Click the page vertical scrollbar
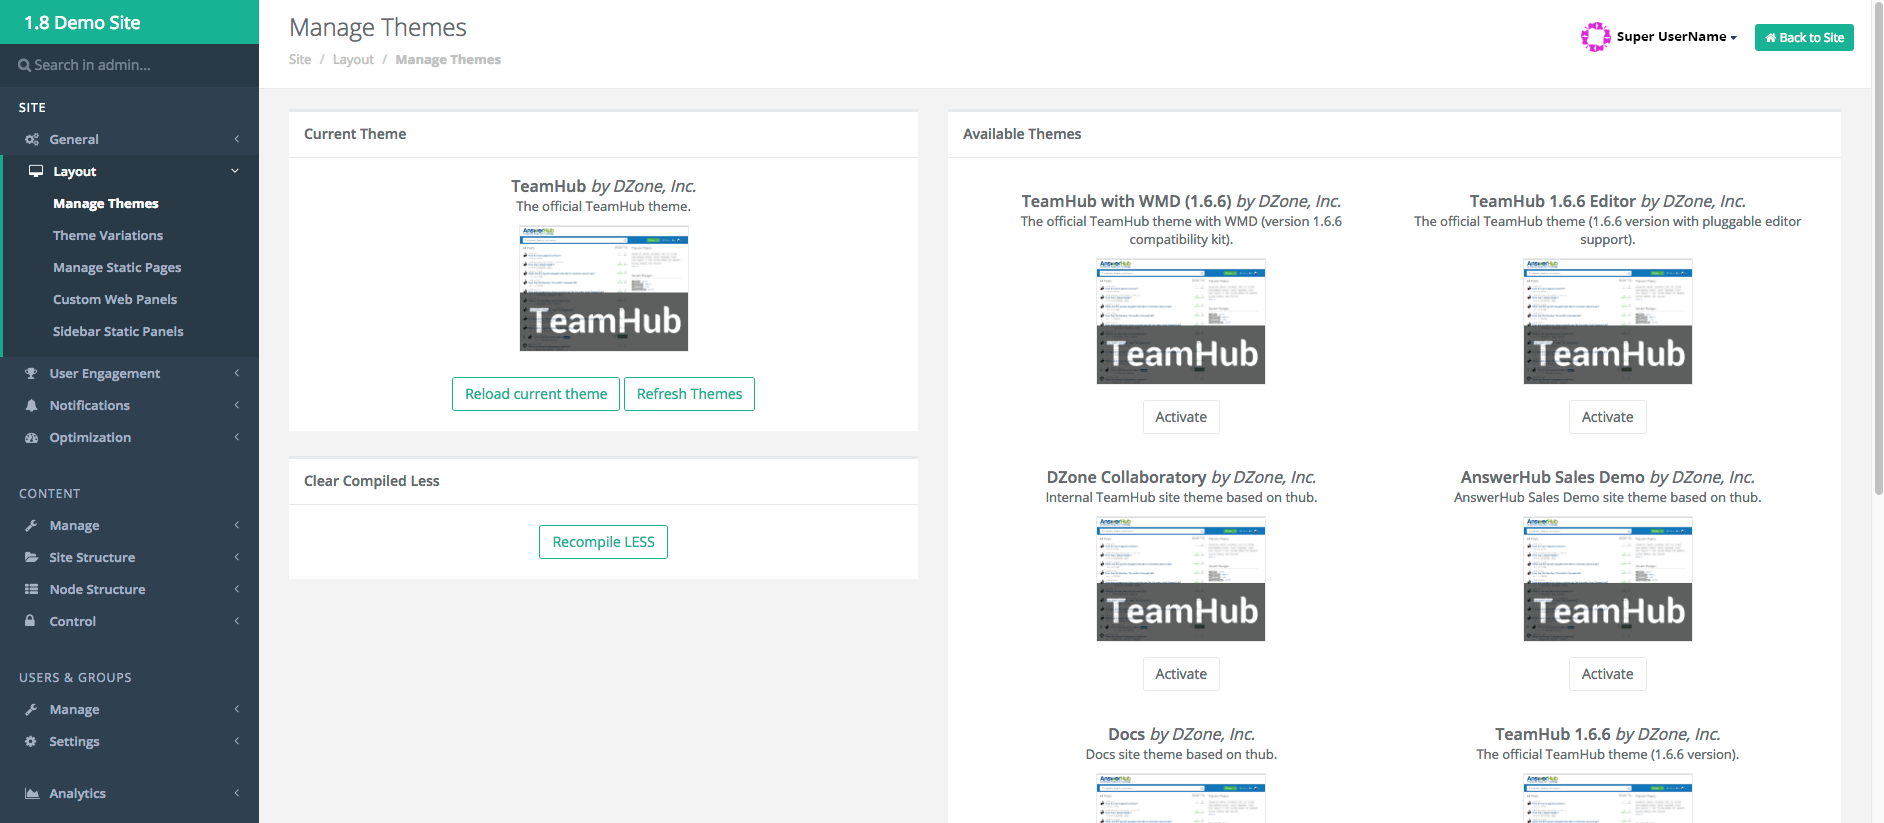The image size is (1884, 823). coord(1878,250)
